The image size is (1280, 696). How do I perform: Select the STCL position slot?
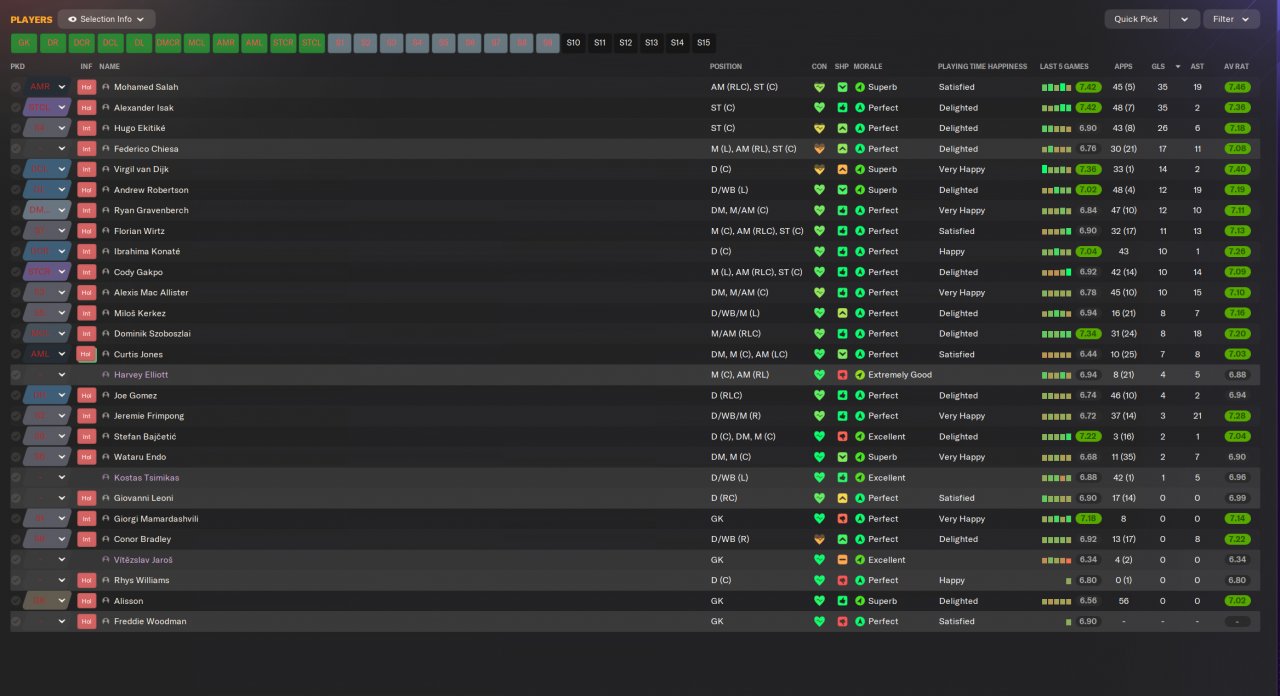click(312, 43)
